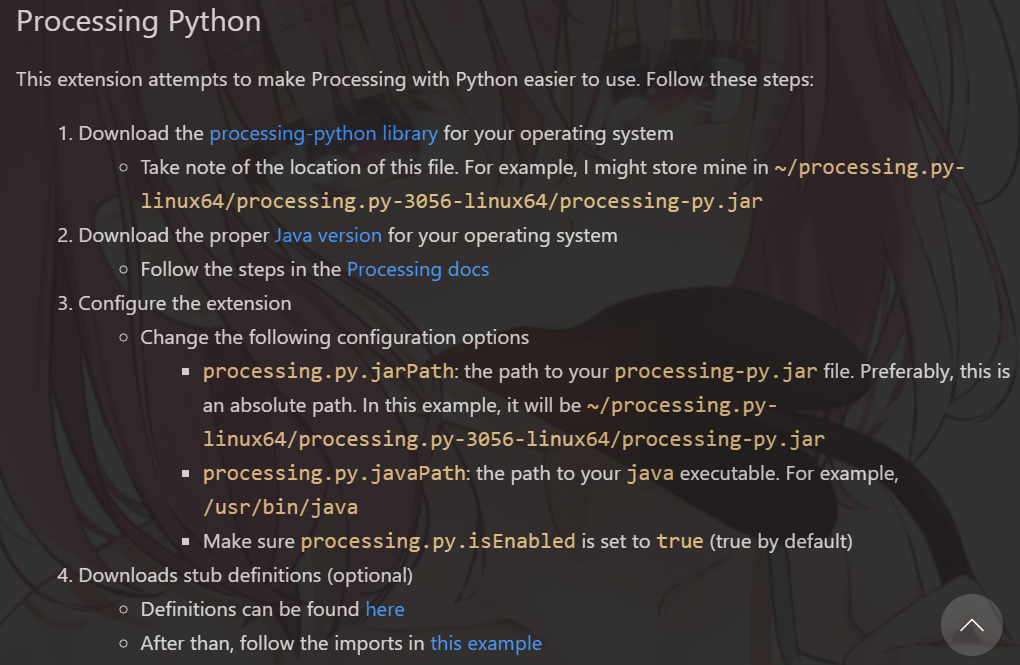The width and height of the screenshot is (1020, 665).
Task: Open the stub definitions 'here' link
Action: pyautogui.click(x=385, y=609)
